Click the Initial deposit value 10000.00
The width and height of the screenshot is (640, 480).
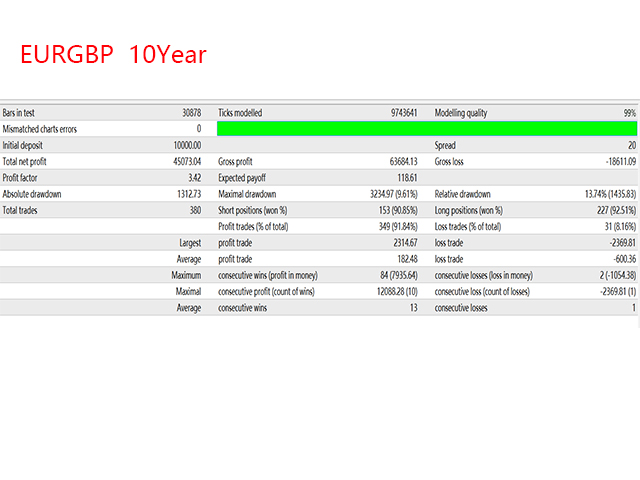tap(182, 145)
